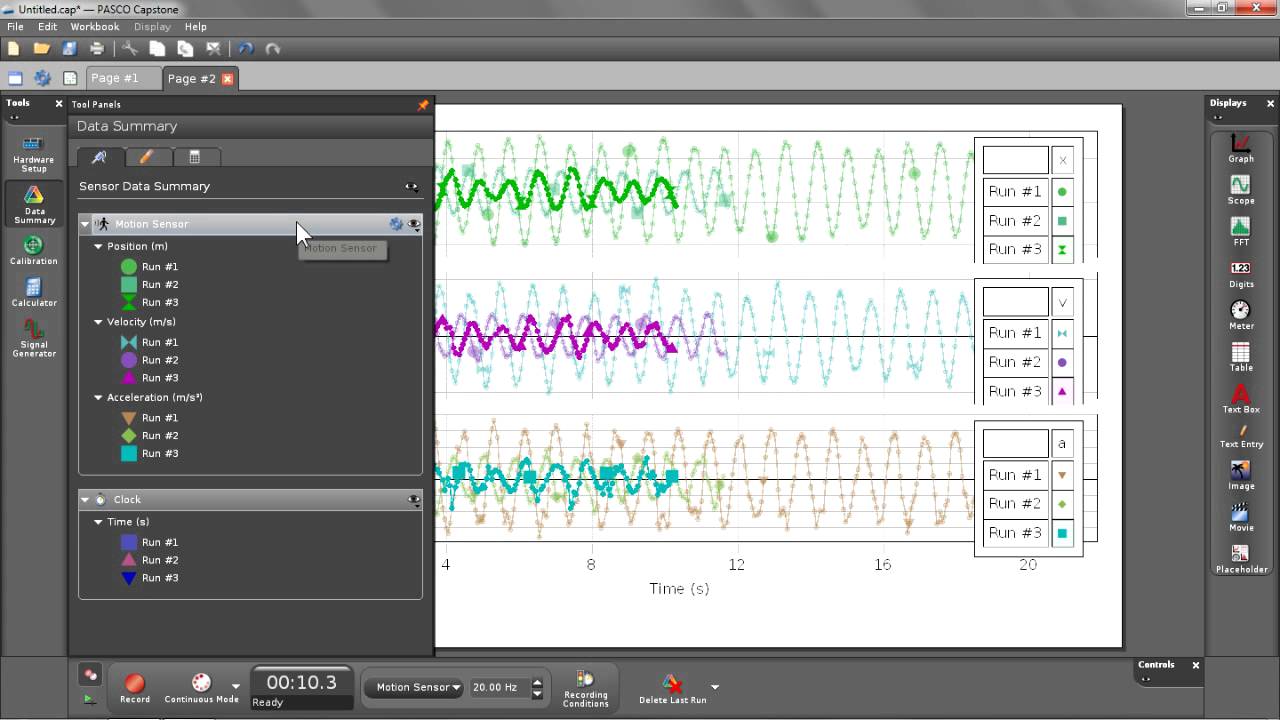Start recording with the Record button
The width and height of the screenshot is (1280, 720).
coord(135,687)
